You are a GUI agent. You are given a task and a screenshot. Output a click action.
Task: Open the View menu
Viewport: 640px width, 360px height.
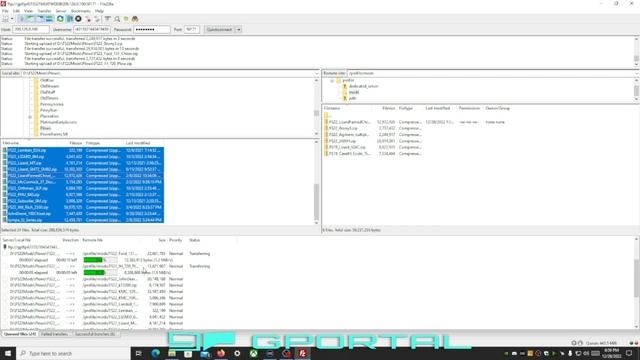click(x=28, y=11)
